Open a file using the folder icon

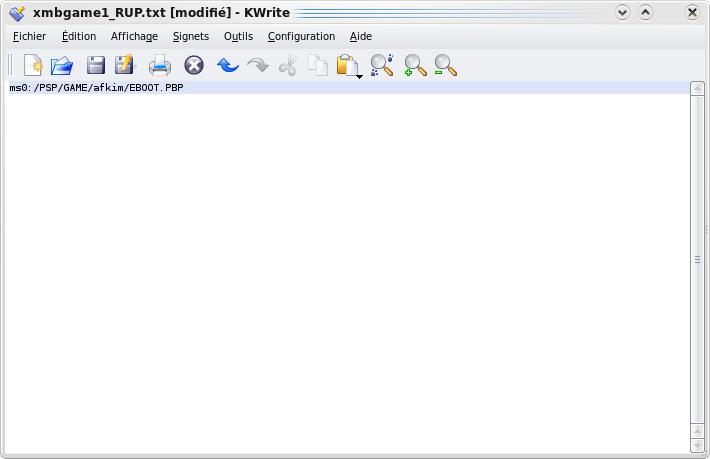click(62, 66)
